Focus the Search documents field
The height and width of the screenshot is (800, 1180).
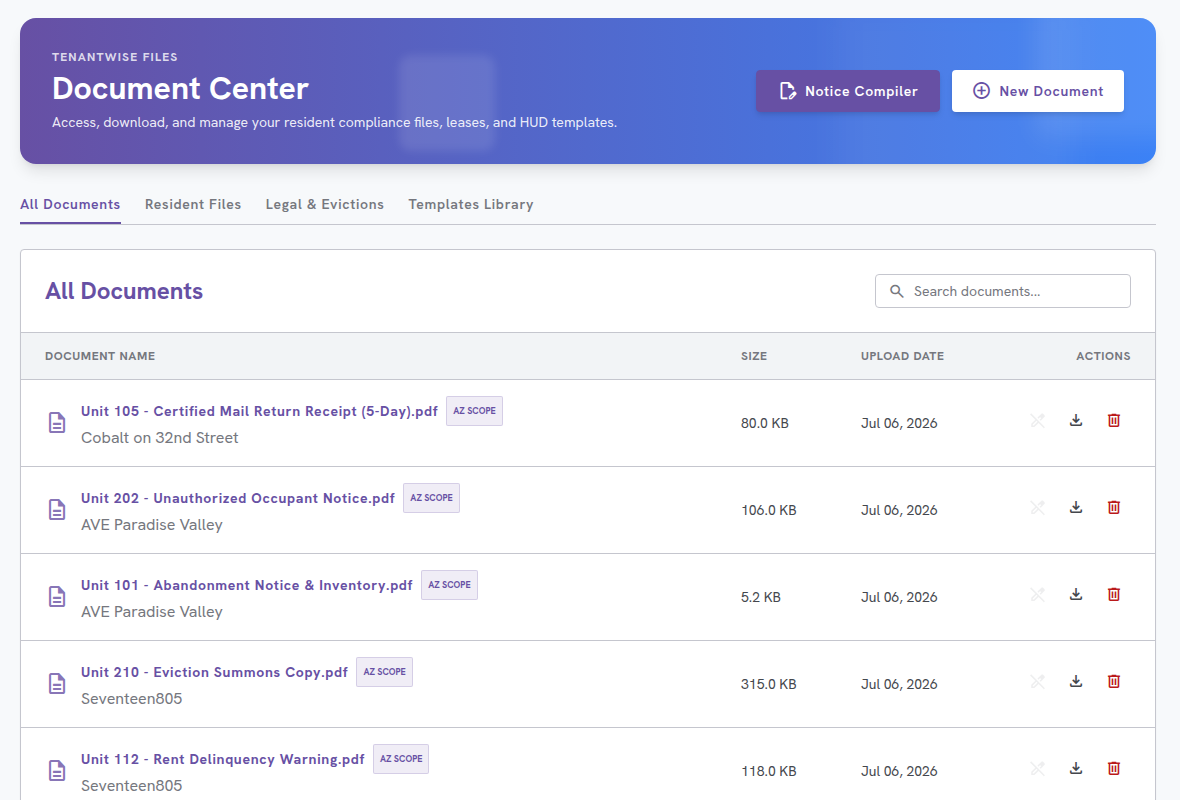coord(1002,291)
